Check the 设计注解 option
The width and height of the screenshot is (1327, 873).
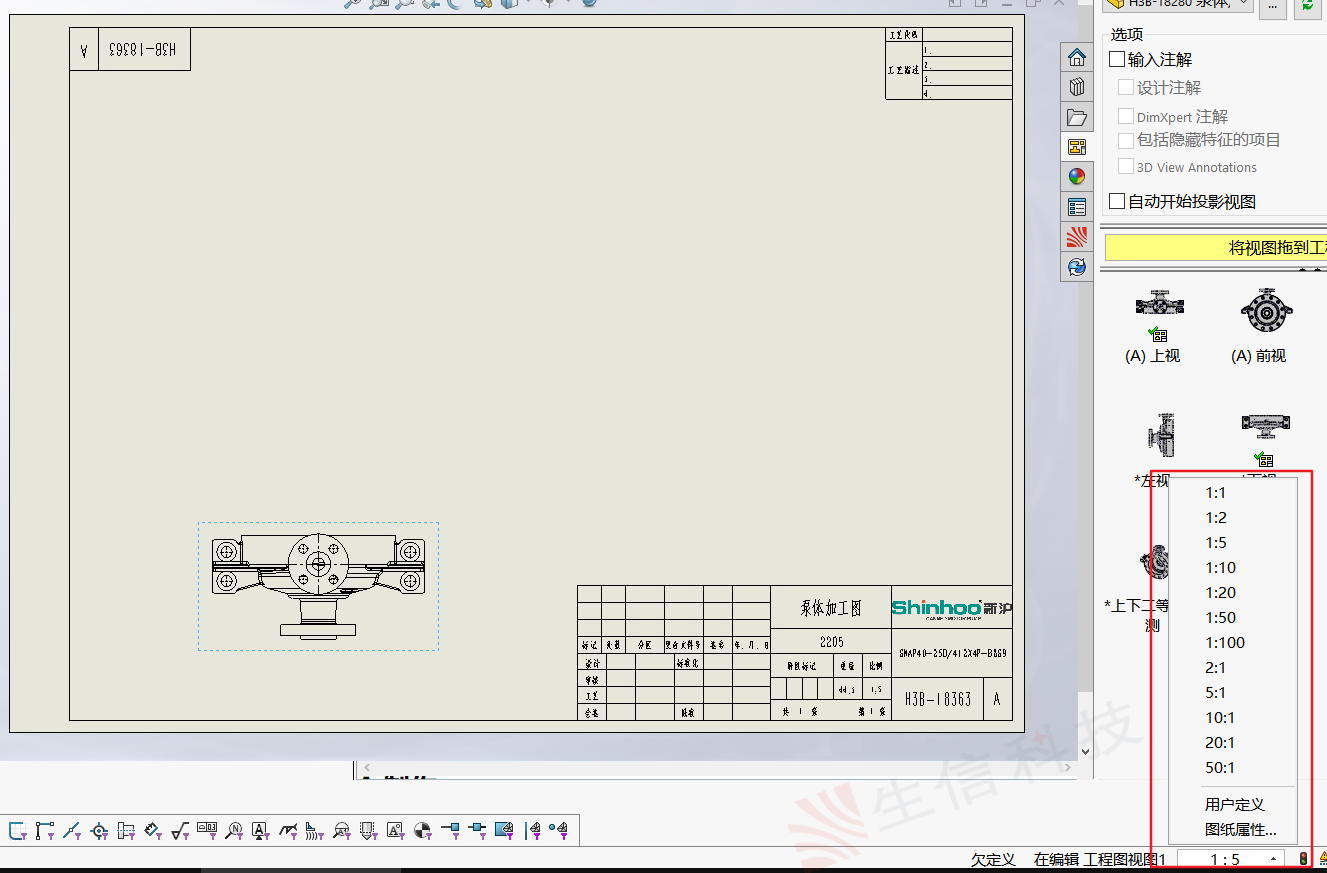click(x=1126, y=88)
